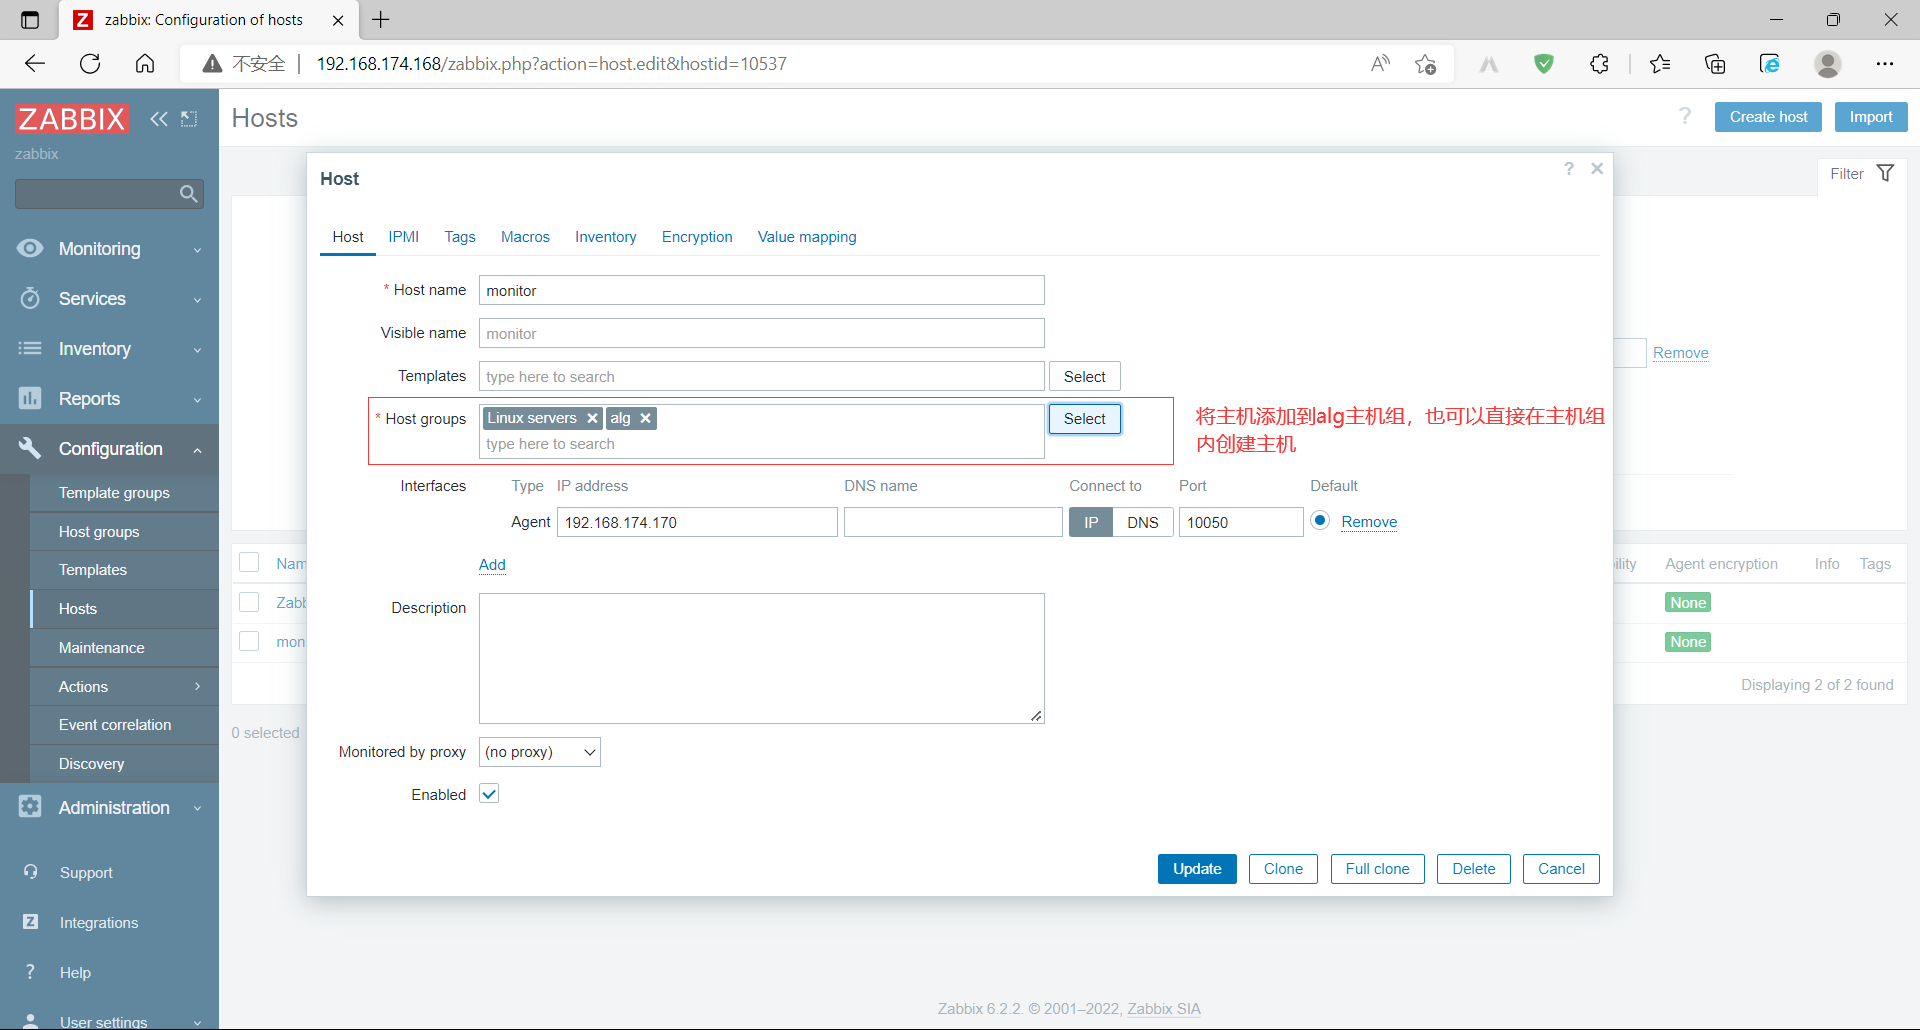Toggle the Enabled checkbox
This screenshot has height=1030, width=1920.
[x=489, y=794]
